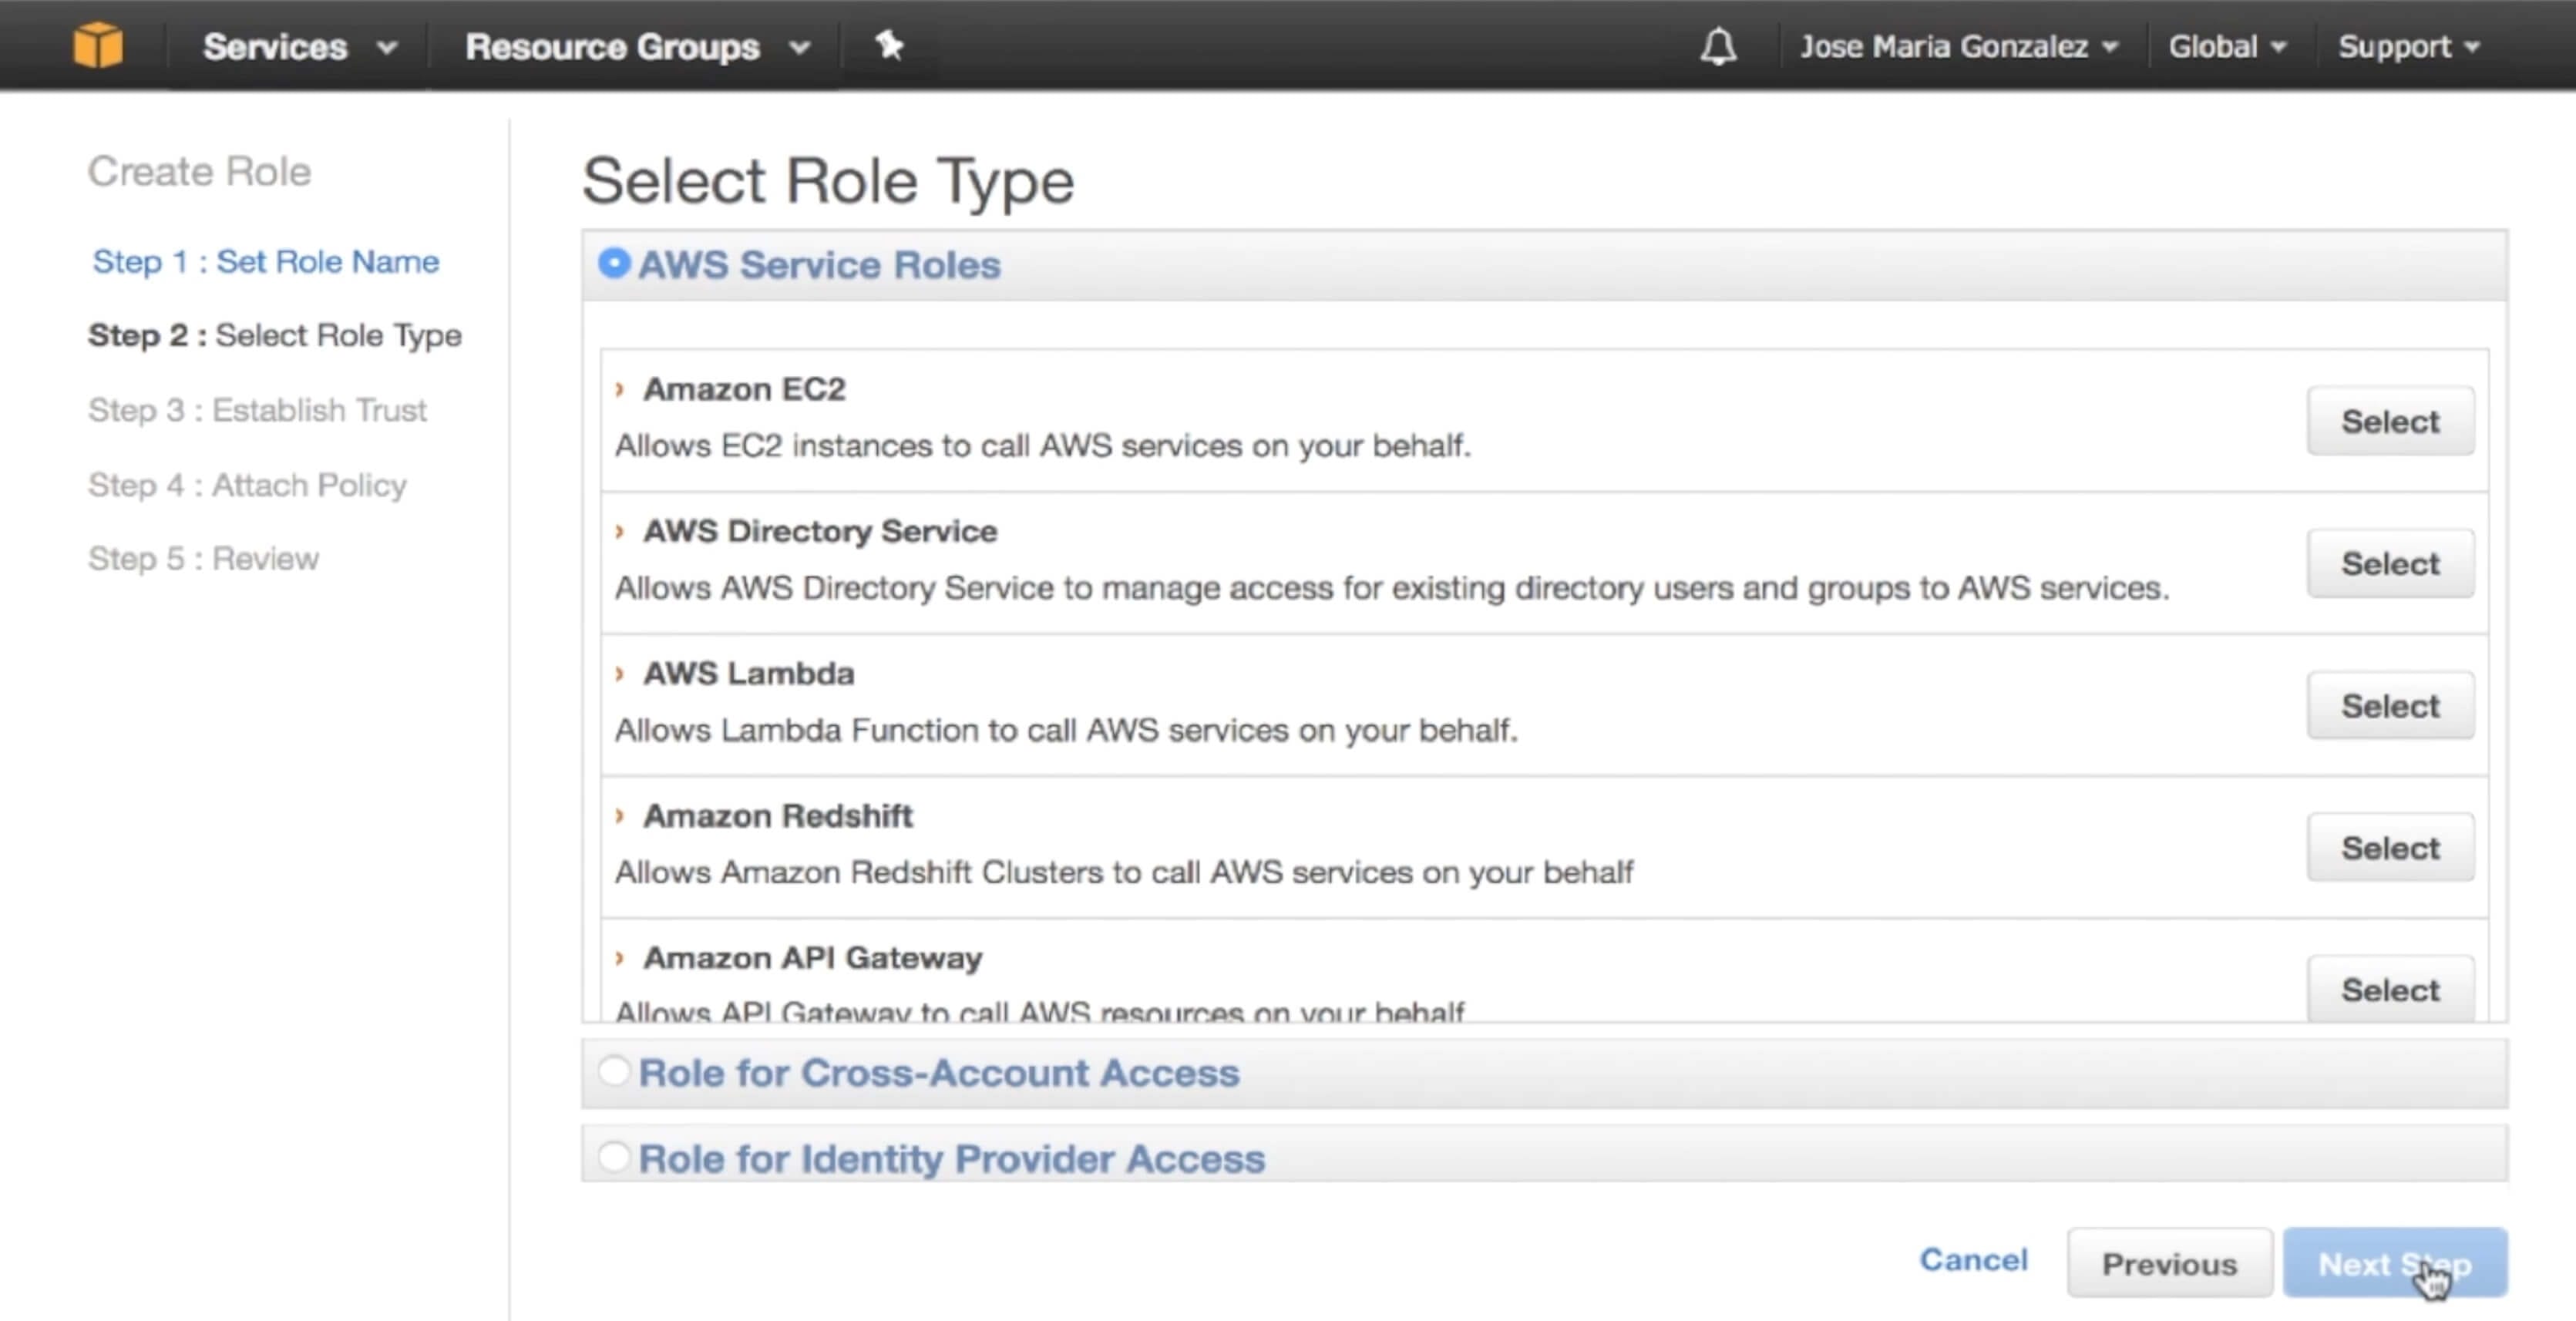Click Select for AWS Lambda
Viewport: 2576px width, 1321px height.
[x=2390, y=705]
